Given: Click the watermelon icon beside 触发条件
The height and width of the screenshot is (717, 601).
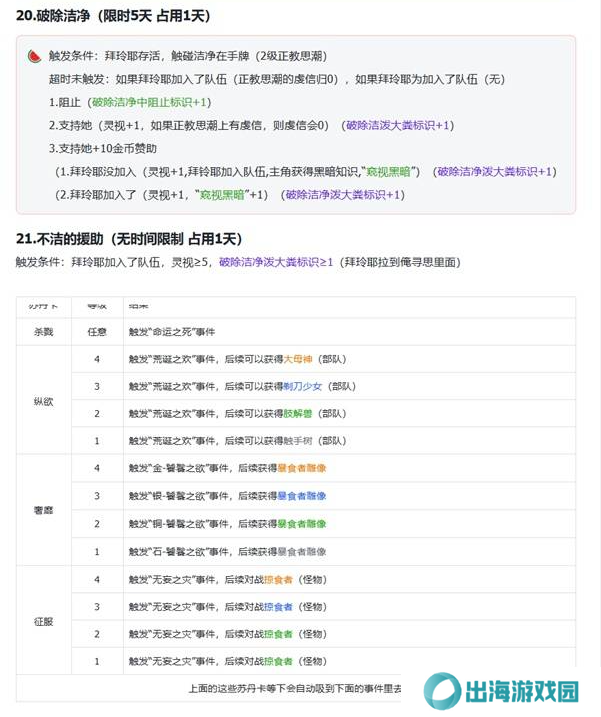Looking at the screenshot, I should pyautogui.click(x=34, y=56).
